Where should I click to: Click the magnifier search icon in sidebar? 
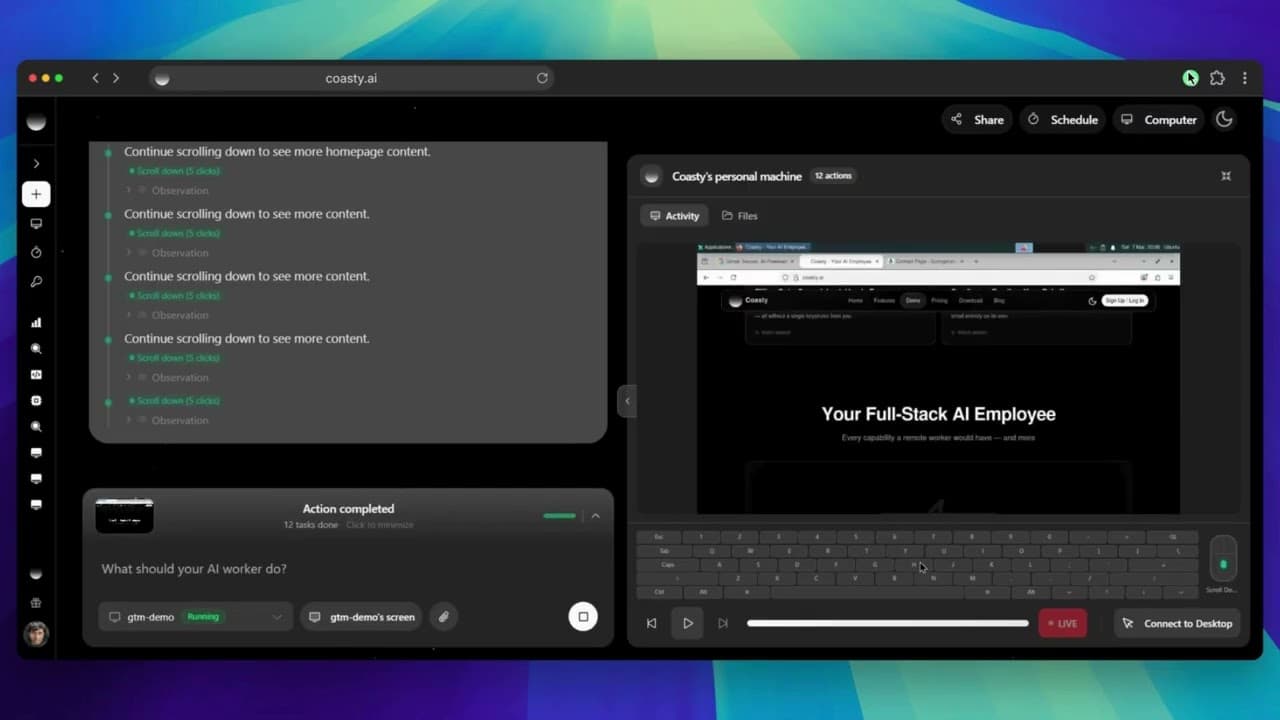[36, 348]
